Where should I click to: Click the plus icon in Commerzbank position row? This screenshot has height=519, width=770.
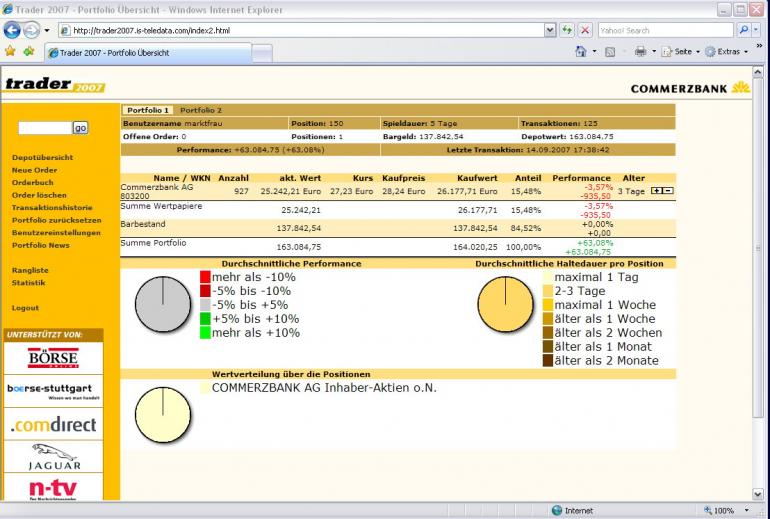pyautogui.click(x=656, y=190)
